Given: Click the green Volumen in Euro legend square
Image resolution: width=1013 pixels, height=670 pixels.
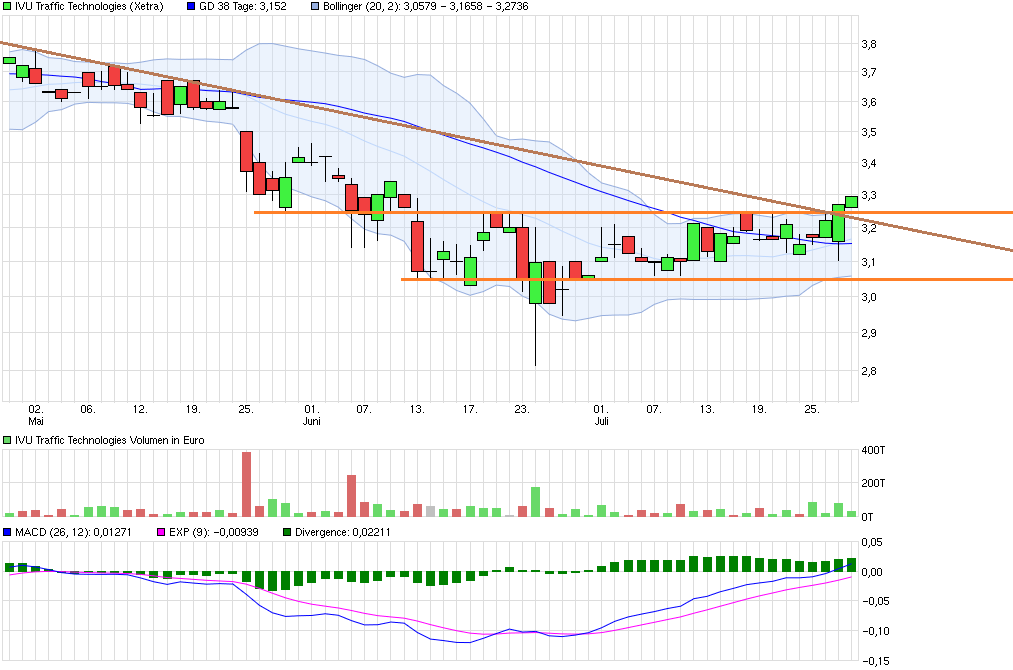Looking at the screenshot, I should (x=8, y=438).
